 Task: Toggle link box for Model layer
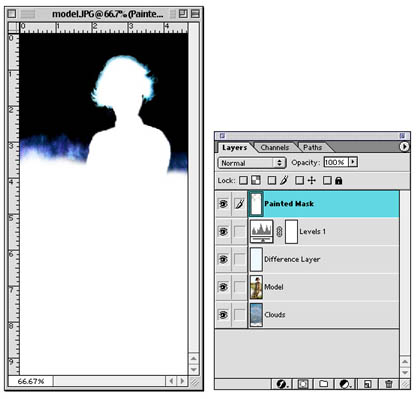[x=239, y=287]
